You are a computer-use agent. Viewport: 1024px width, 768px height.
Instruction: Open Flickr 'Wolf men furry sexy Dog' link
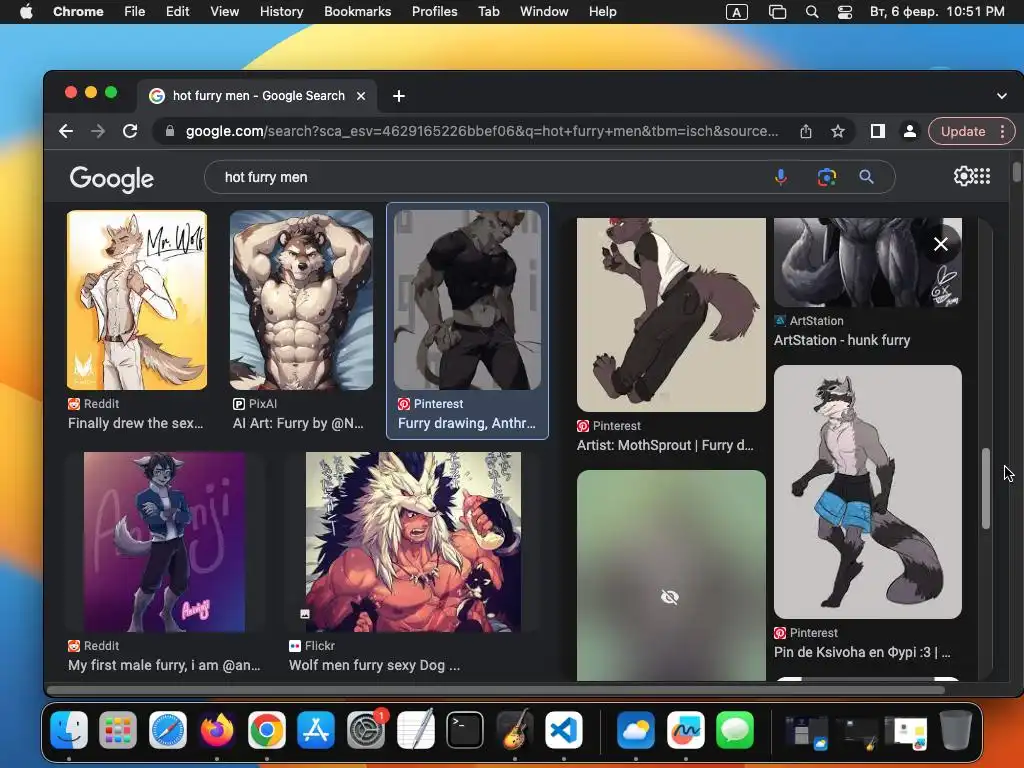click(x=374, y=665)
